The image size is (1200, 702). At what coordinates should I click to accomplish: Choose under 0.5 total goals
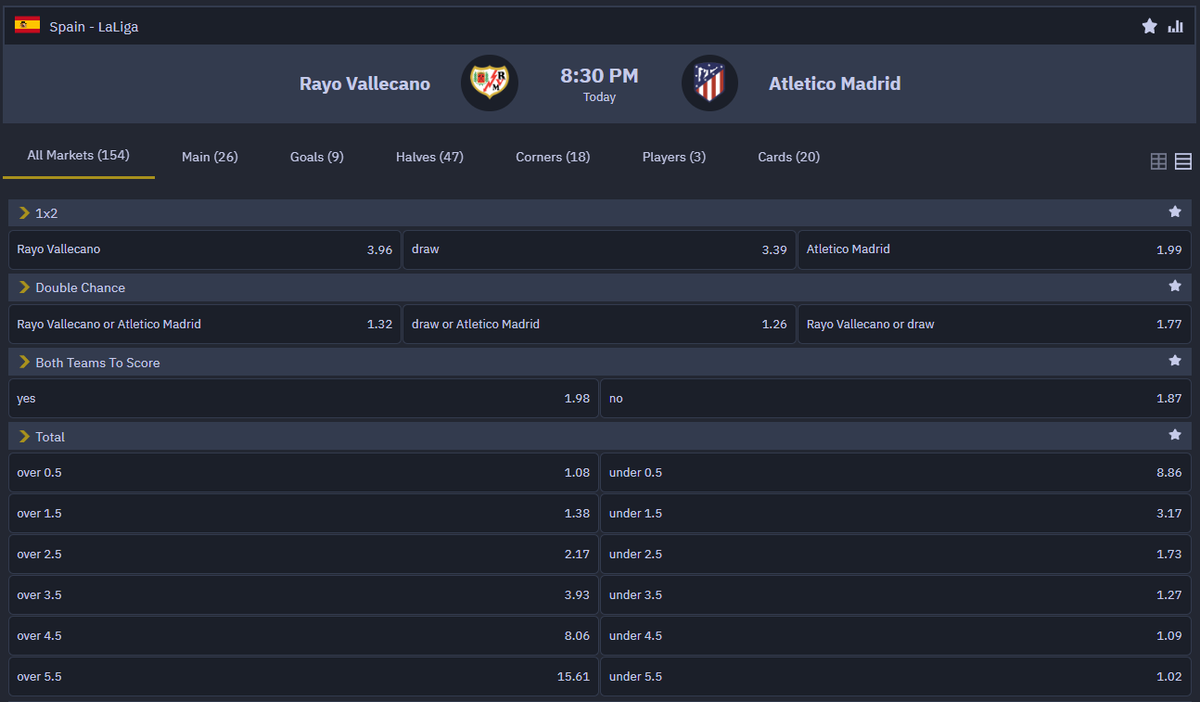896,473
